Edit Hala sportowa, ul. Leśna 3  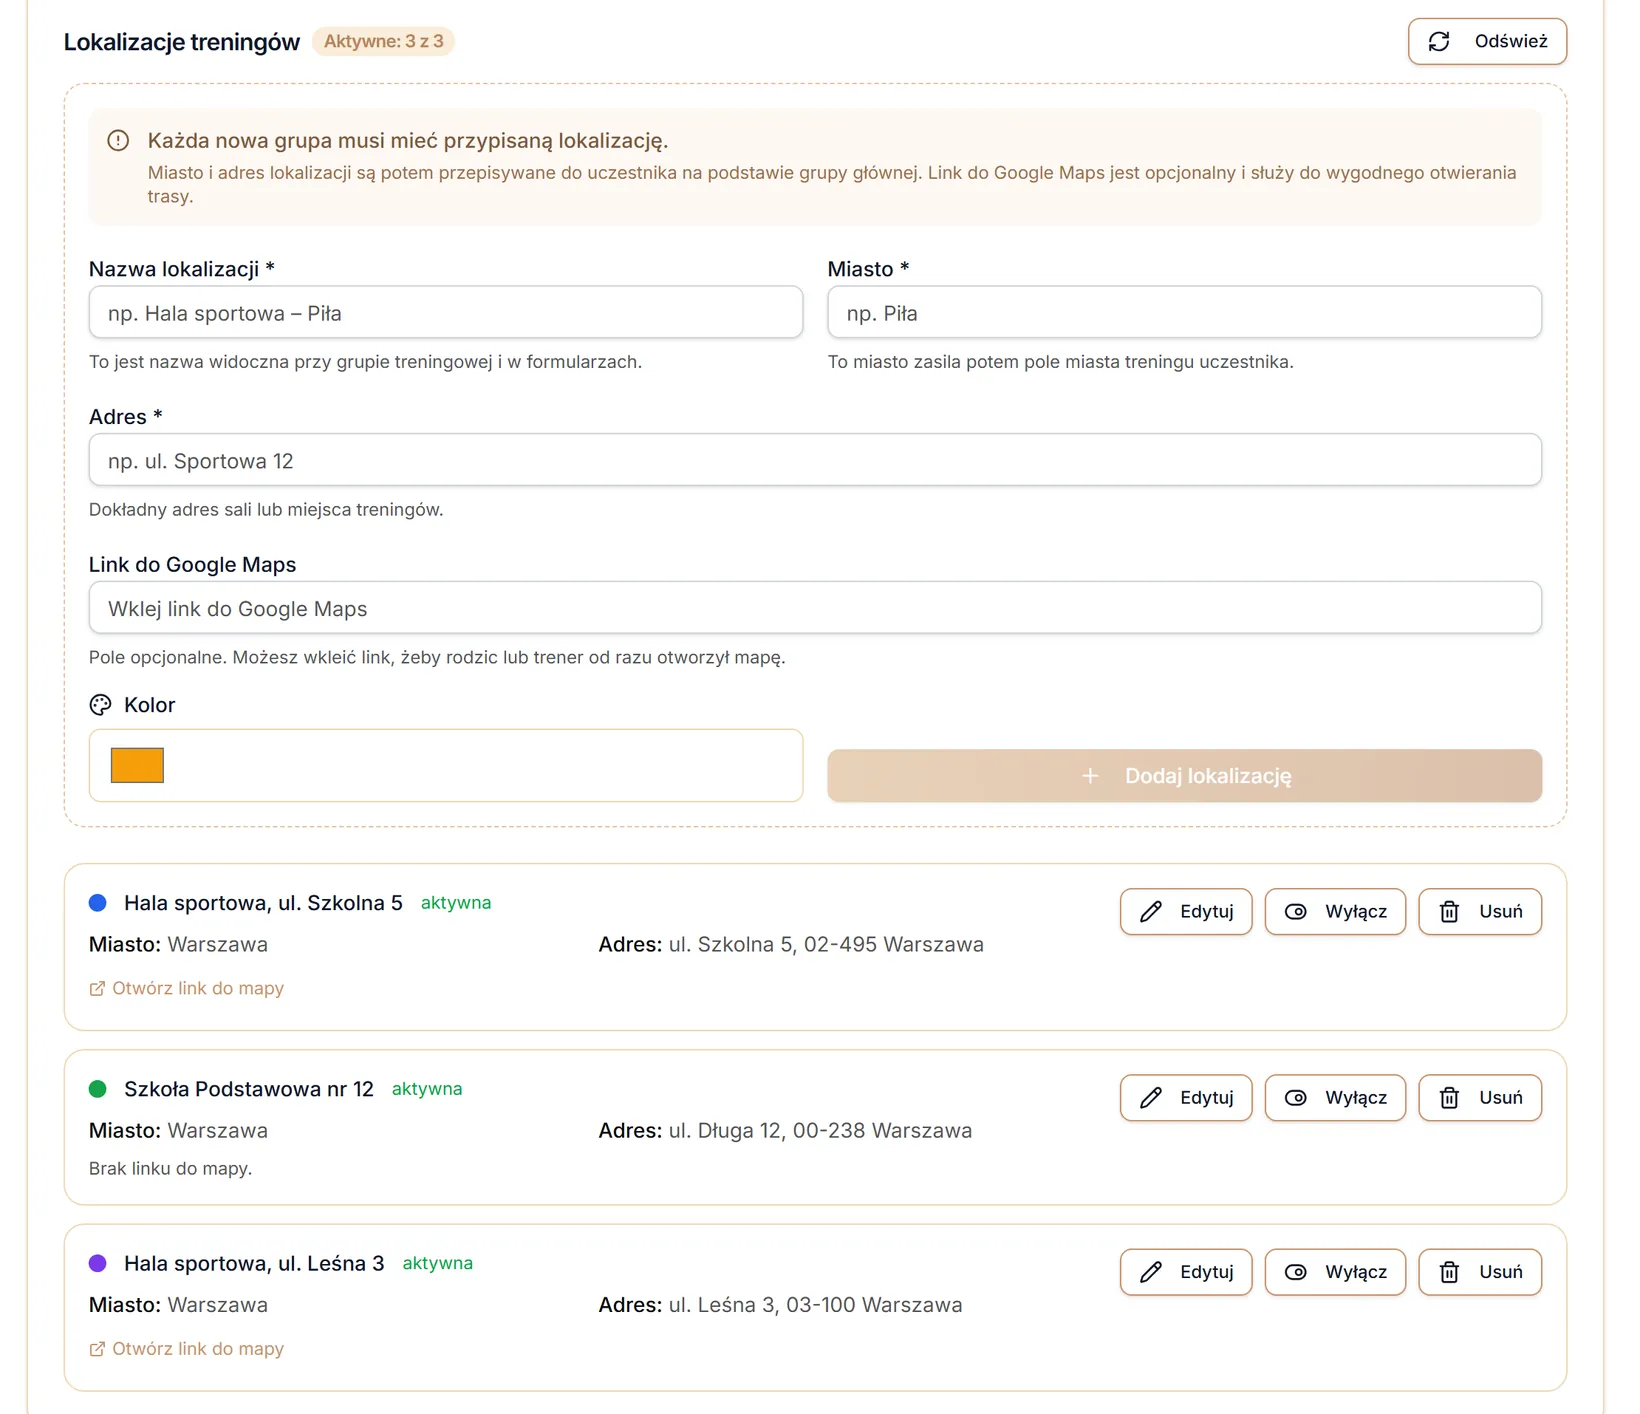pyautogui.click(x=1186, y=1272)
